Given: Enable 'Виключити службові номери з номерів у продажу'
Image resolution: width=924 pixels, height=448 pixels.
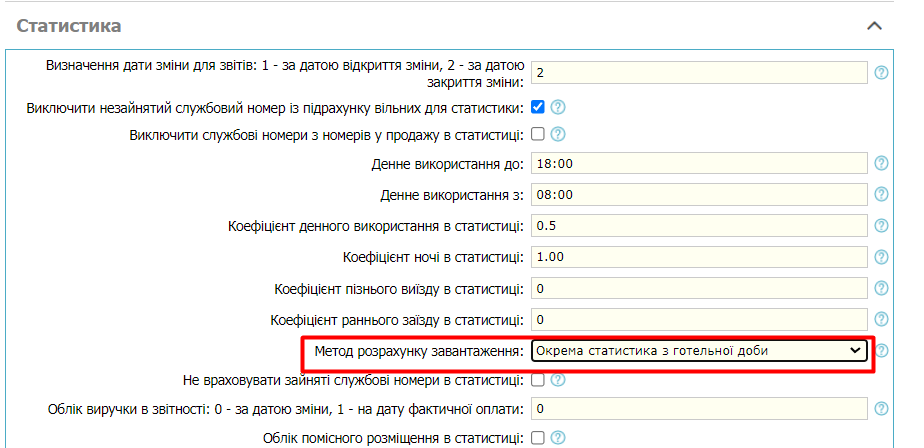Looking at the screenshot, I should (x=538, y=133).
